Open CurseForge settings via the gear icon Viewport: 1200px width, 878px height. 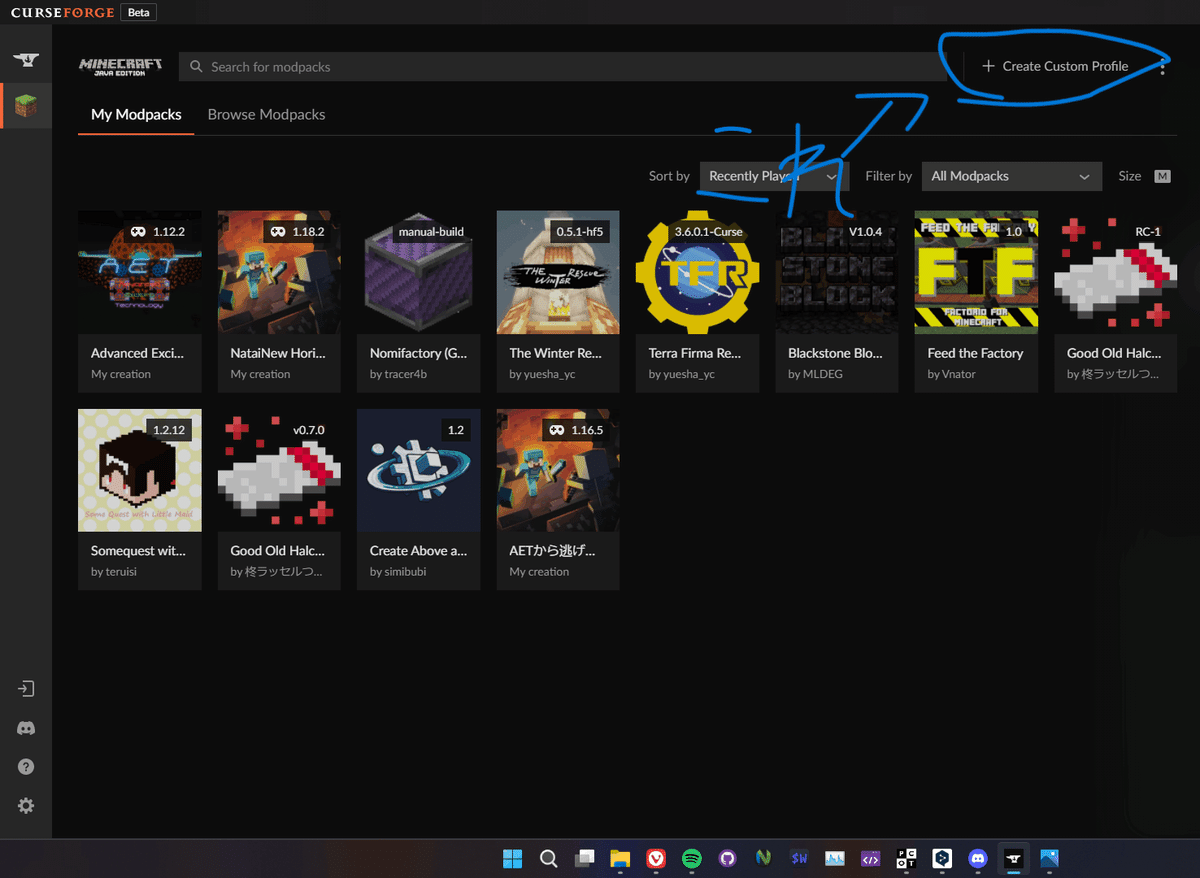(25, 805)
